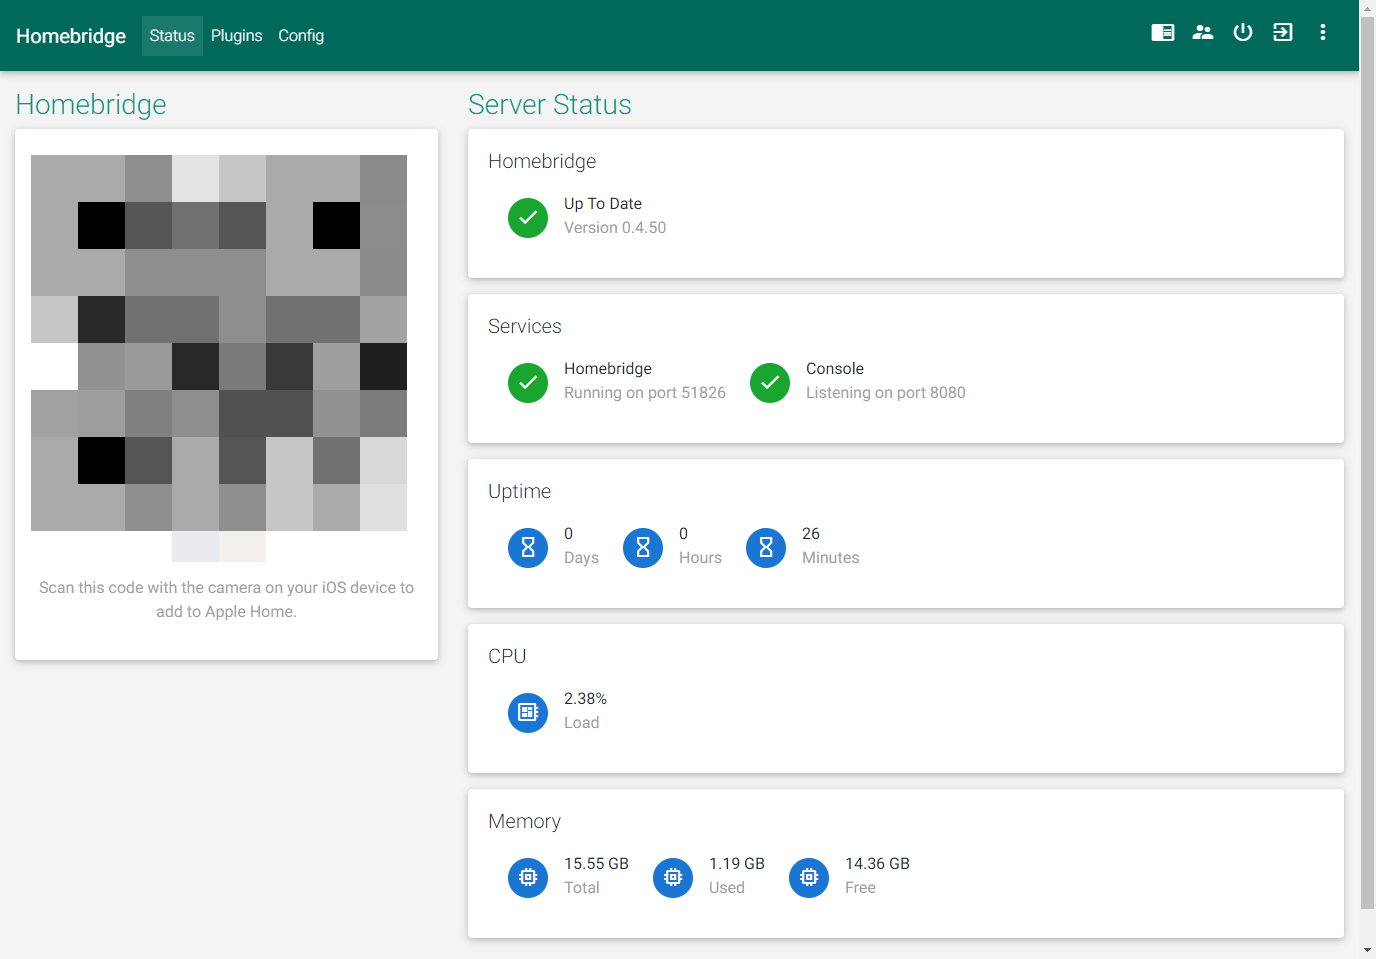Switch to the Config tab
The width and height of the screenshot is (1376, 959).
click(301, 36)
